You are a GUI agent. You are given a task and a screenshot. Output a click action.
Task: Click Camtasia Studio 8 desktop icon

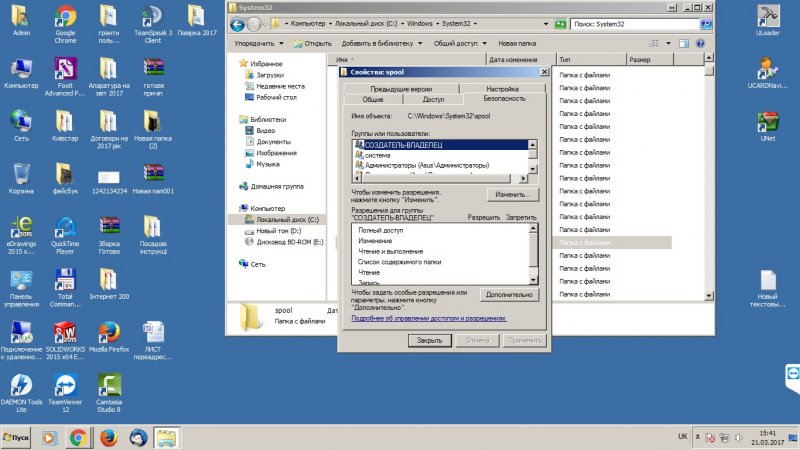click(109, 387)
